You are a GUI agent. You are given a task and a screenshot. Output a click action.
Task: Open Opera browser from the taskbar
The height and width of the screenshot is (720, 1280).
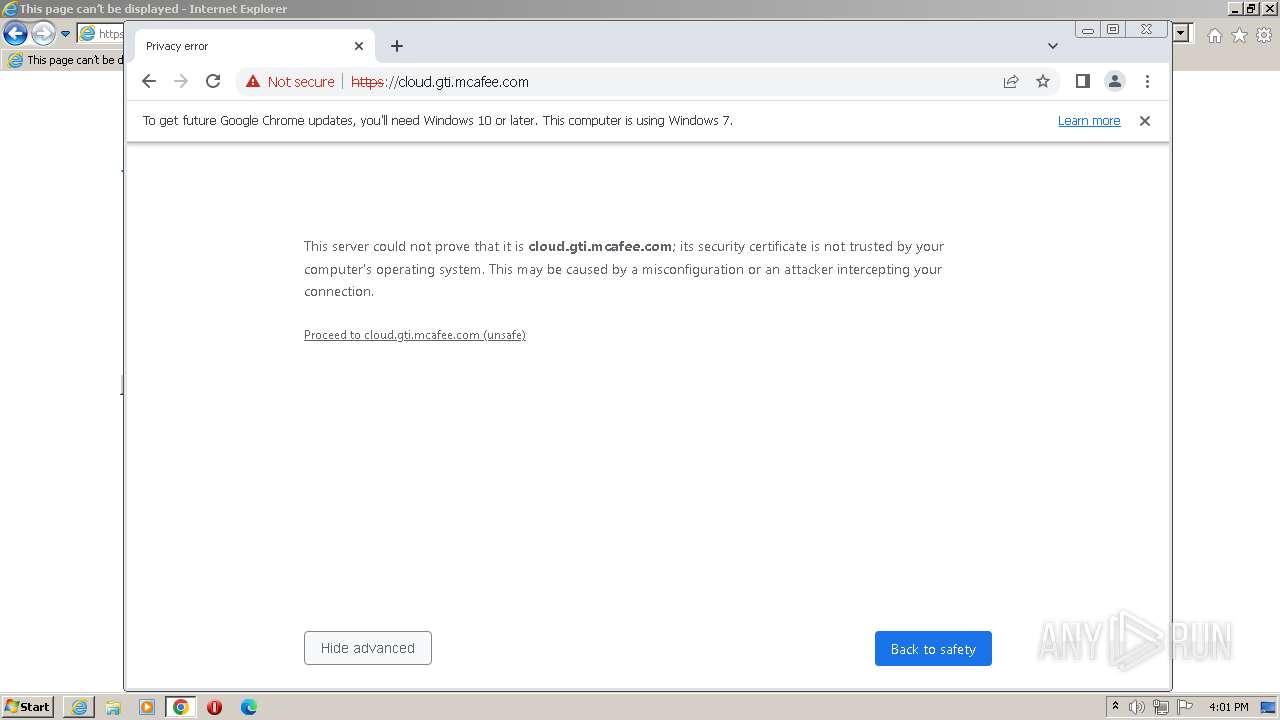pos(214,707)
